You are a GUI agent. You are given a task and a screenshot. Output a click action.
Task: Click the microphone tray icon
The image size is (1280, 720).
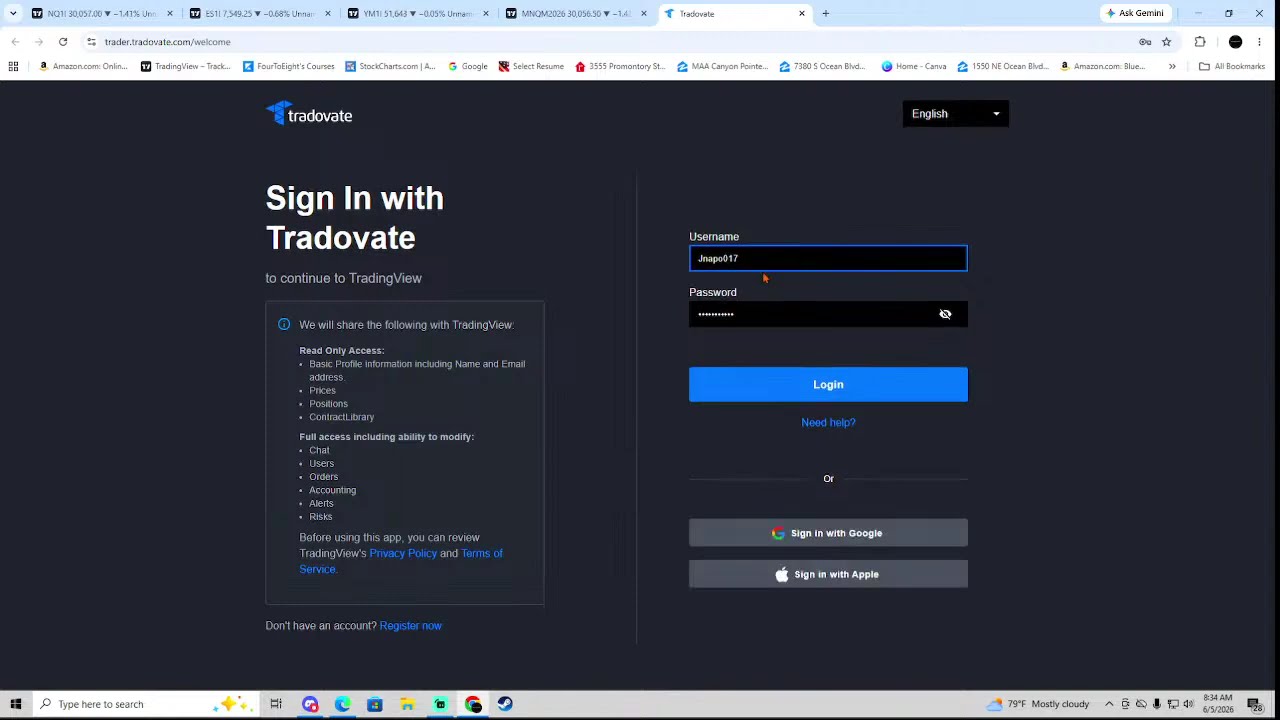pos(1157,704)
